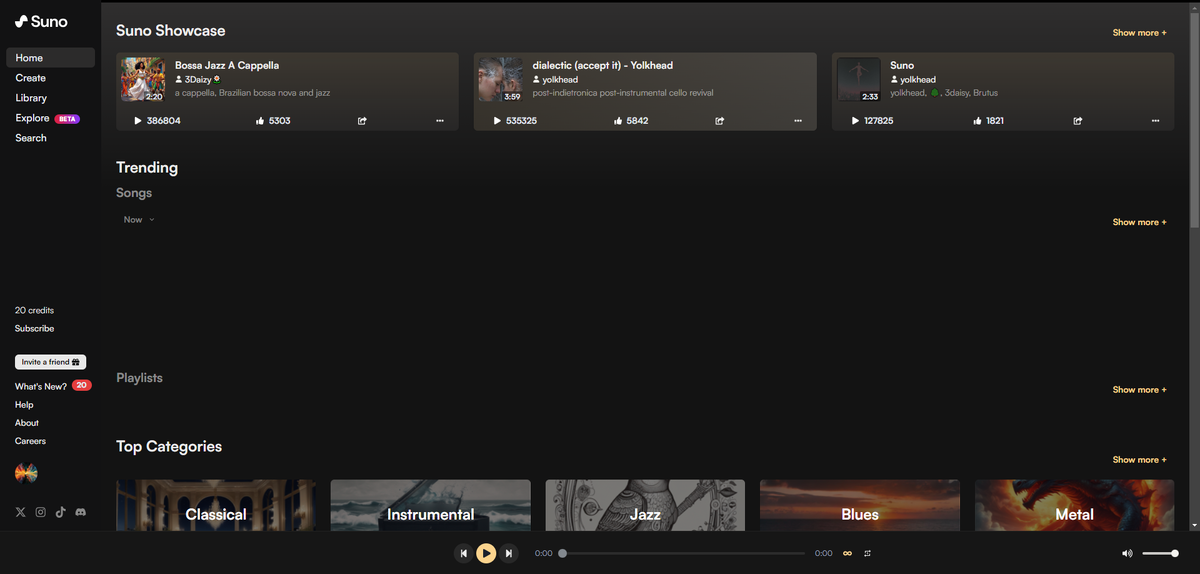
Task: Play dialectic (accept it) - Yolkhead track
Action: (497, 121)
